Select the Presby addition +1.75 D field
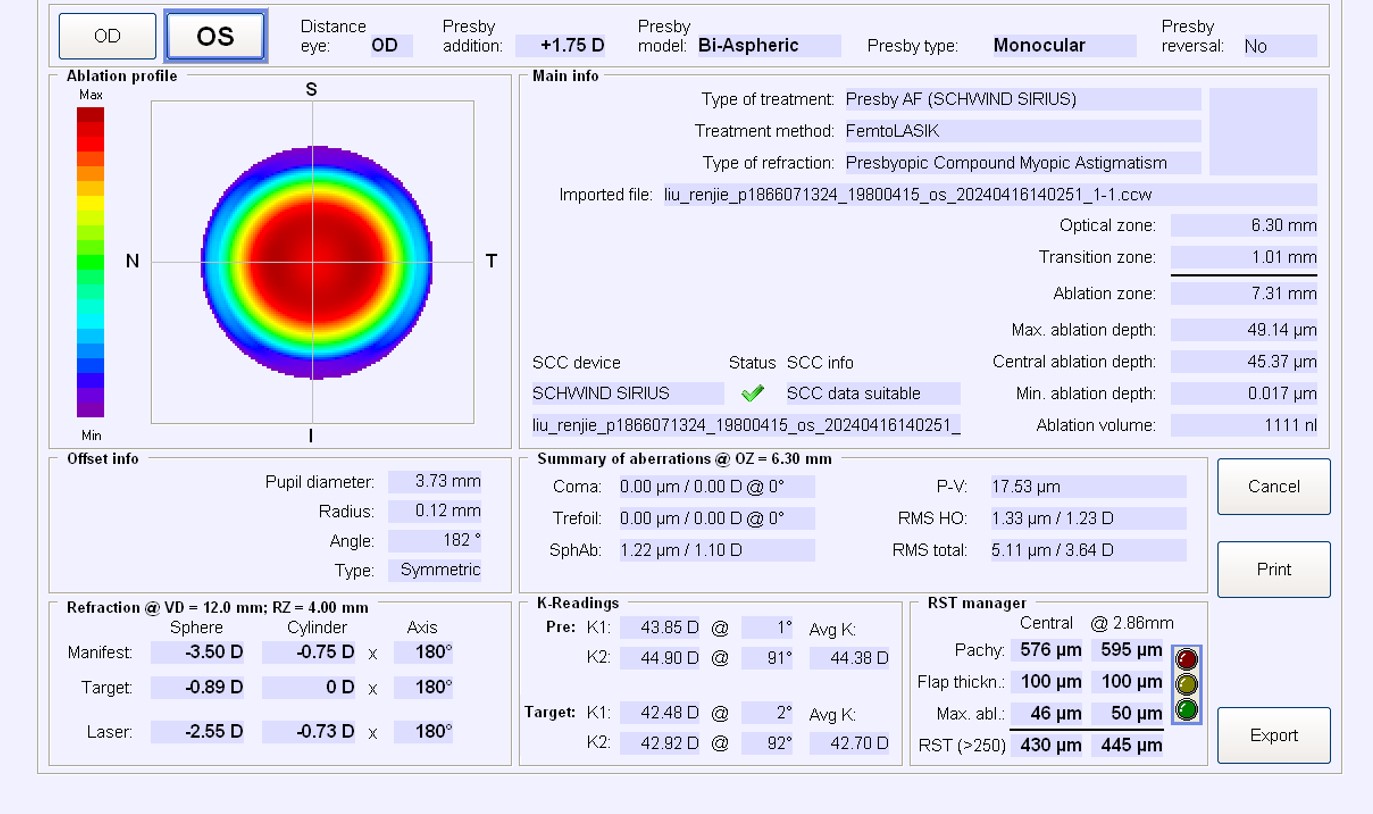This screenshot has width=1373, height=814. pyautogui.click(x=560, y=46)
